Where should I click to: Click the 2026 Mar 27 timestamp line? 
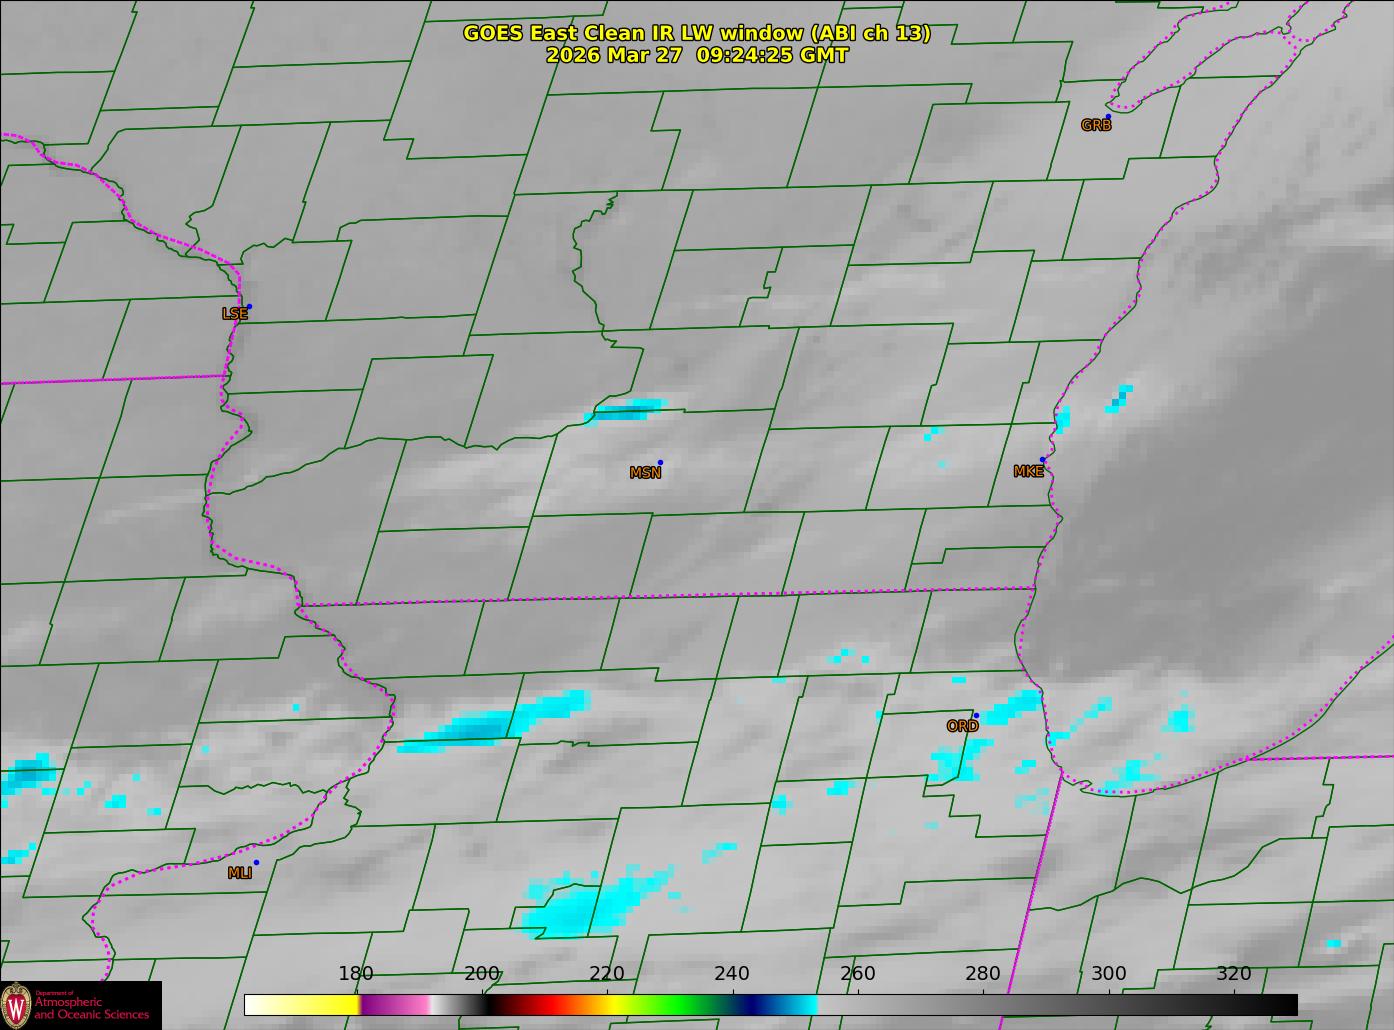(x=697, y=56)
